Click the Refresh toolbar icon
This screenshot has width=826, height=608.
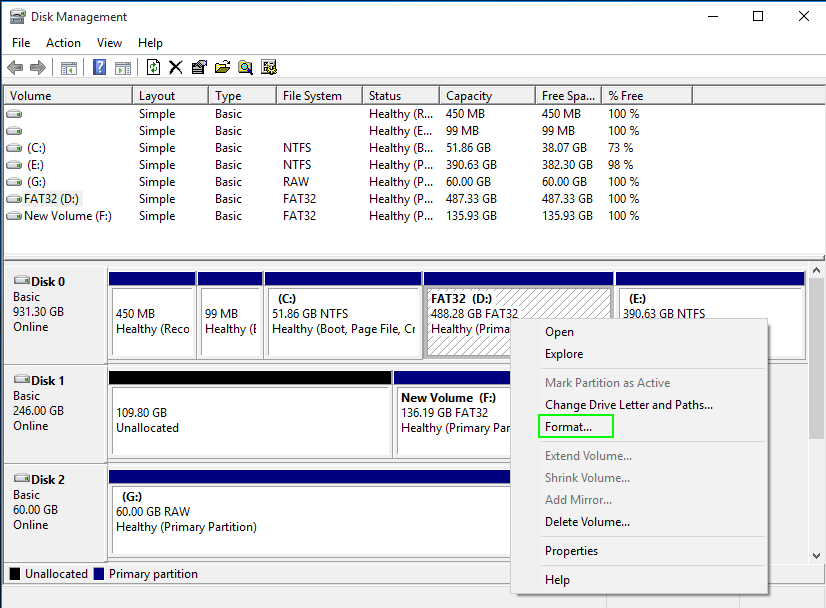pos(153,67)
